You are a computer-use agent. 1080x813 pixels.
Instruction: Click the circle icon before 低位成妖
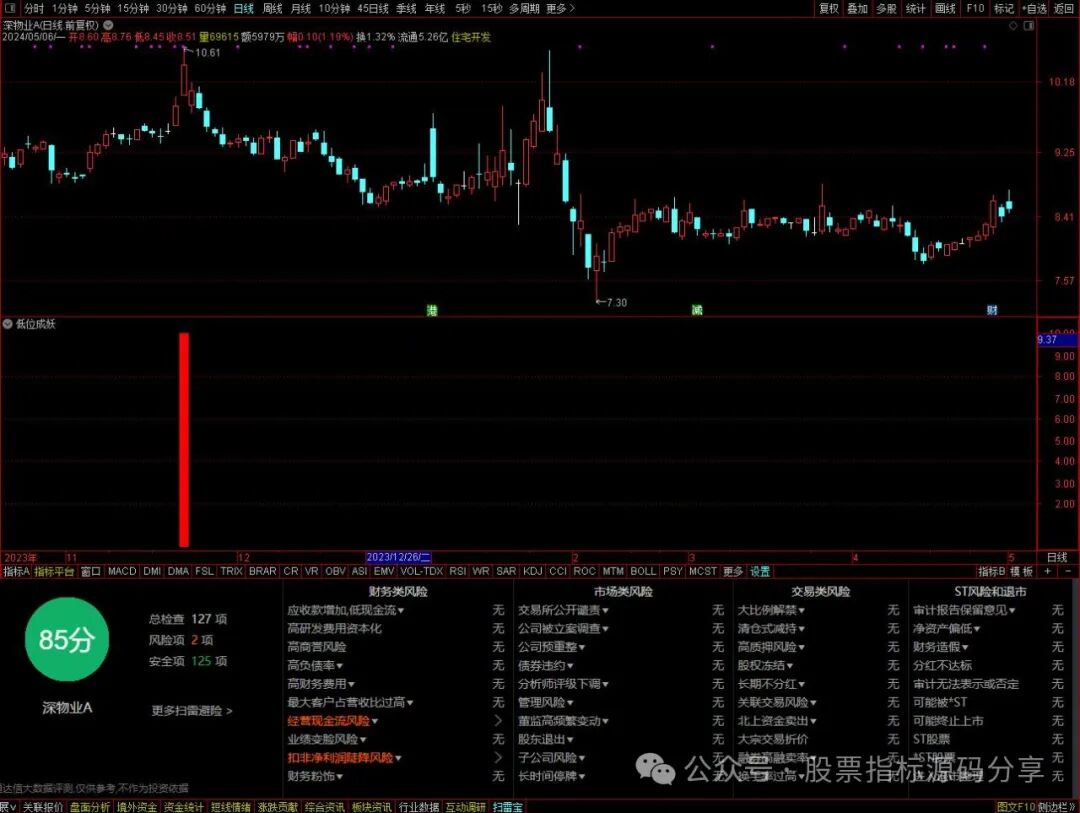[8, 324]
